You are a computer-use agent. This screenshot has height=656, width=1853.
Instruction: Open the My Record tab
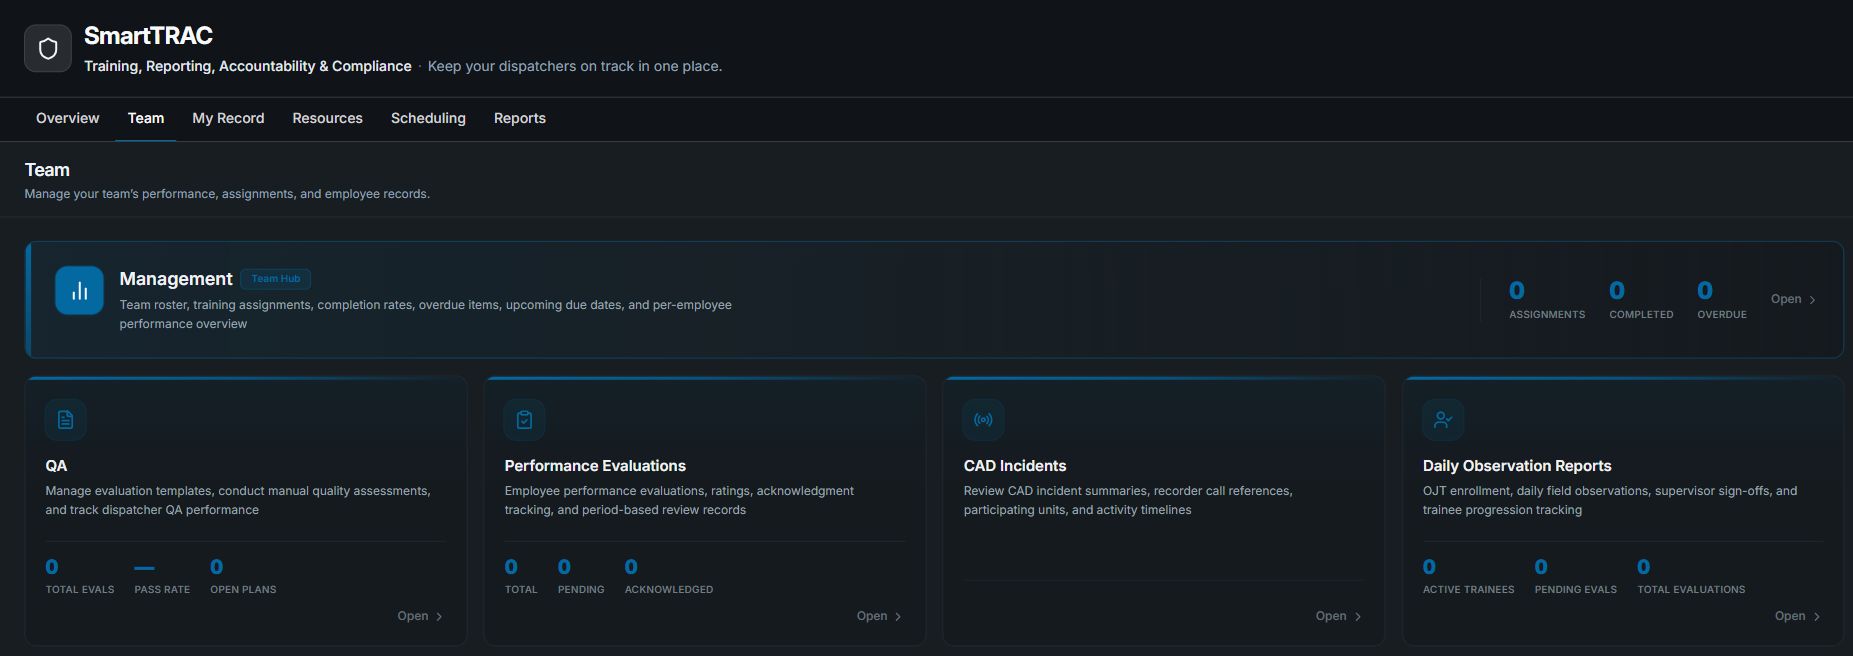[228, 118]
